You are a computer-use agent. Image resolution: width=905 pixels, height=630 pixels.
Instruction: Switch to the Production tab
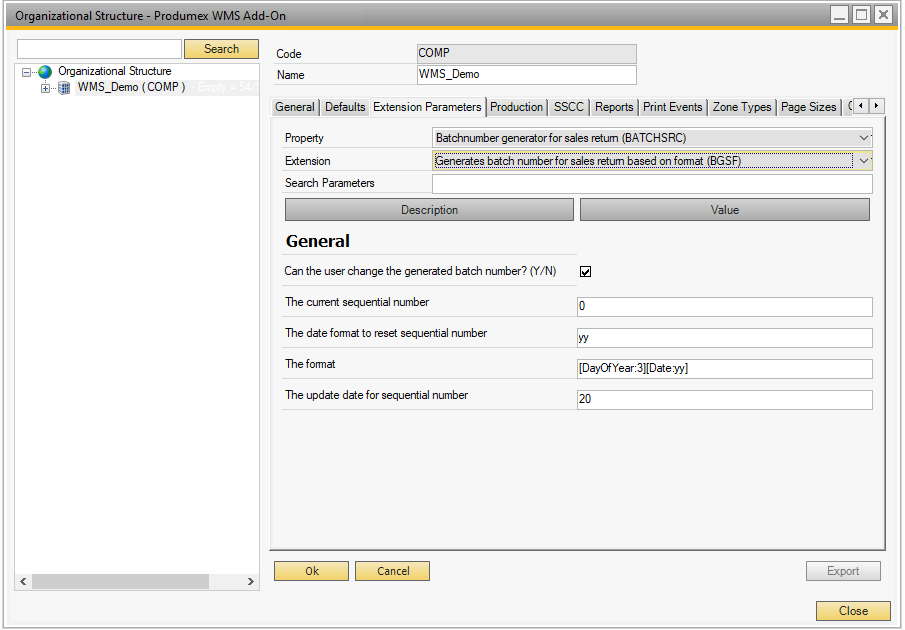(517, 107)
